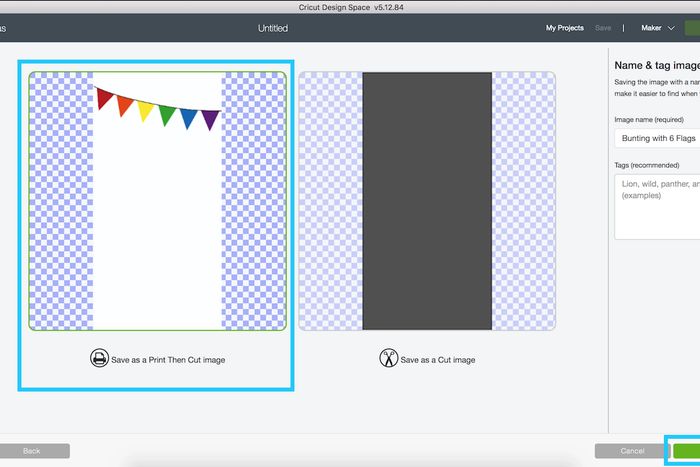Image resolution: width=700 pixels, height=467 pixels.
Task: Click the Untitled project title
Action: point(273,29)
